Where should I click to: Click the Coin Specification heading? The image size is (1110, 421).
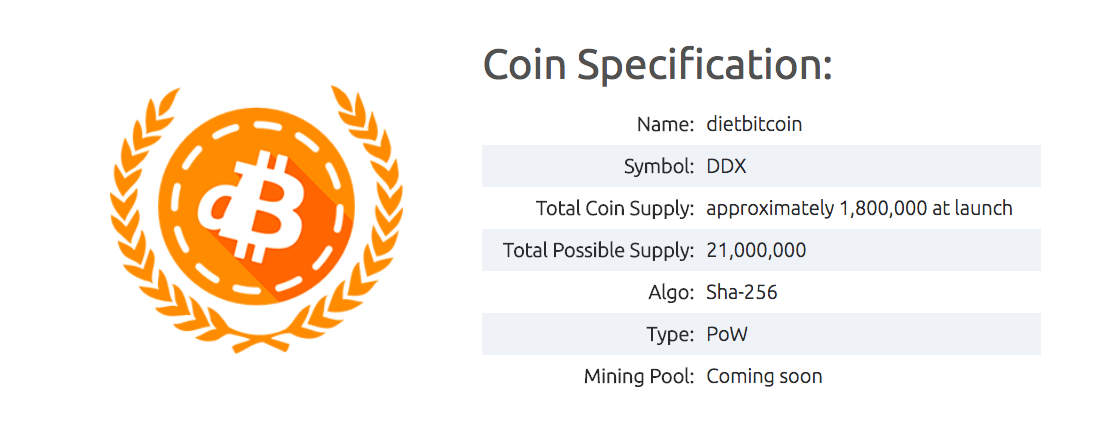[657, 66]
